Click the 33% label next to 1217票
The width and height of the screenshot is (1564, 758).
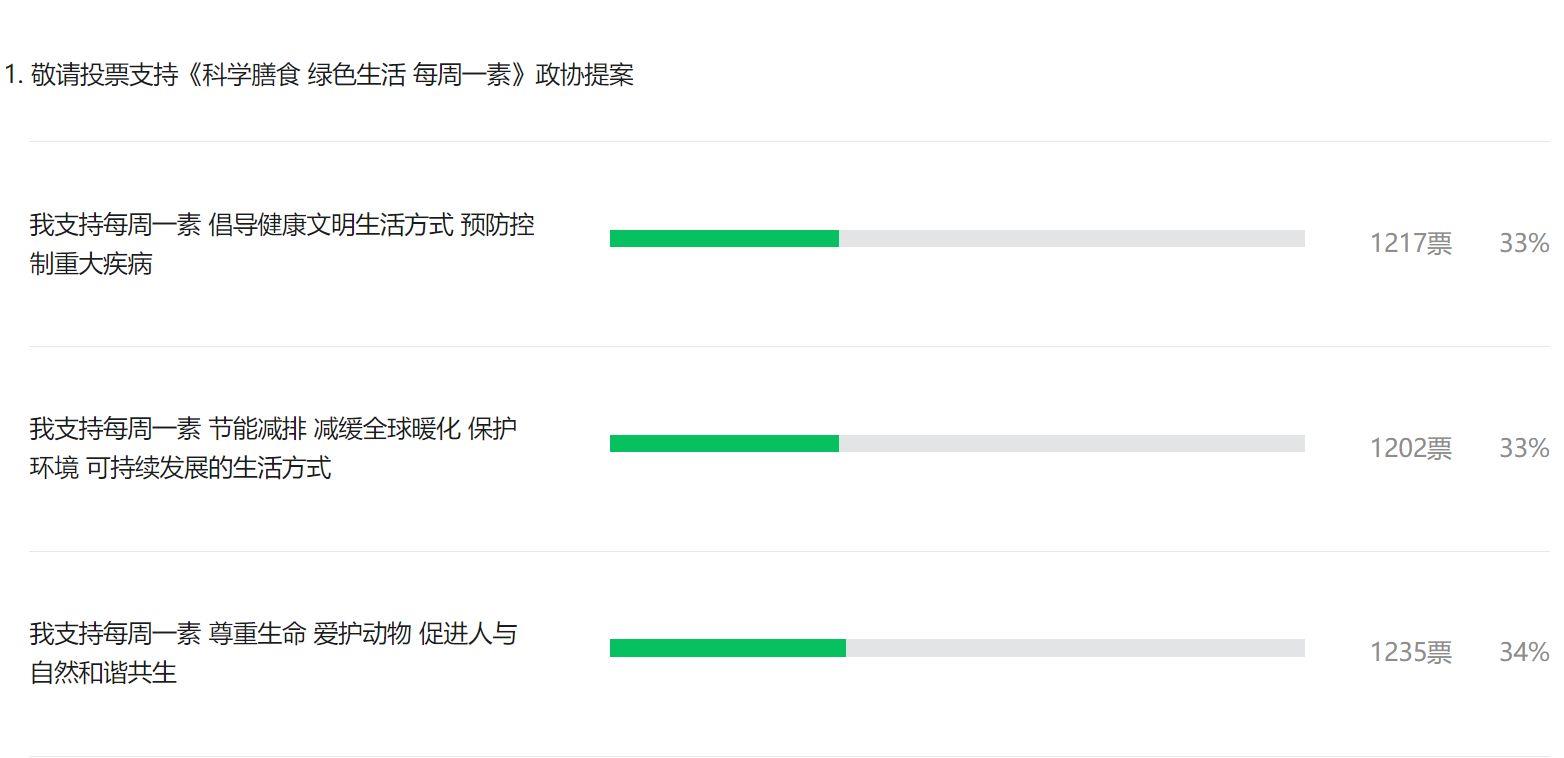(x=1524, y=243)
